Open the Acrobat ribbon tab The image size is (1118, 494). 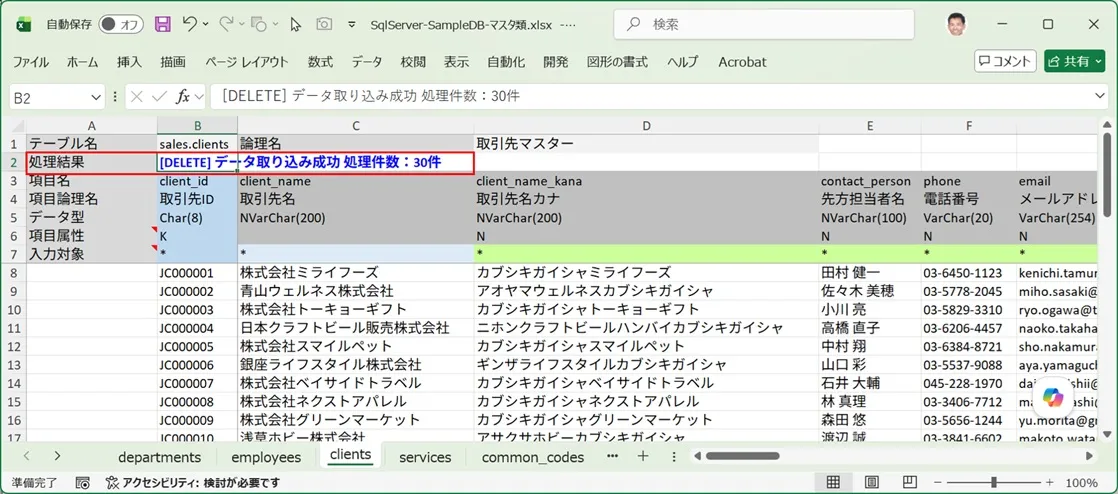click(742, 62)
